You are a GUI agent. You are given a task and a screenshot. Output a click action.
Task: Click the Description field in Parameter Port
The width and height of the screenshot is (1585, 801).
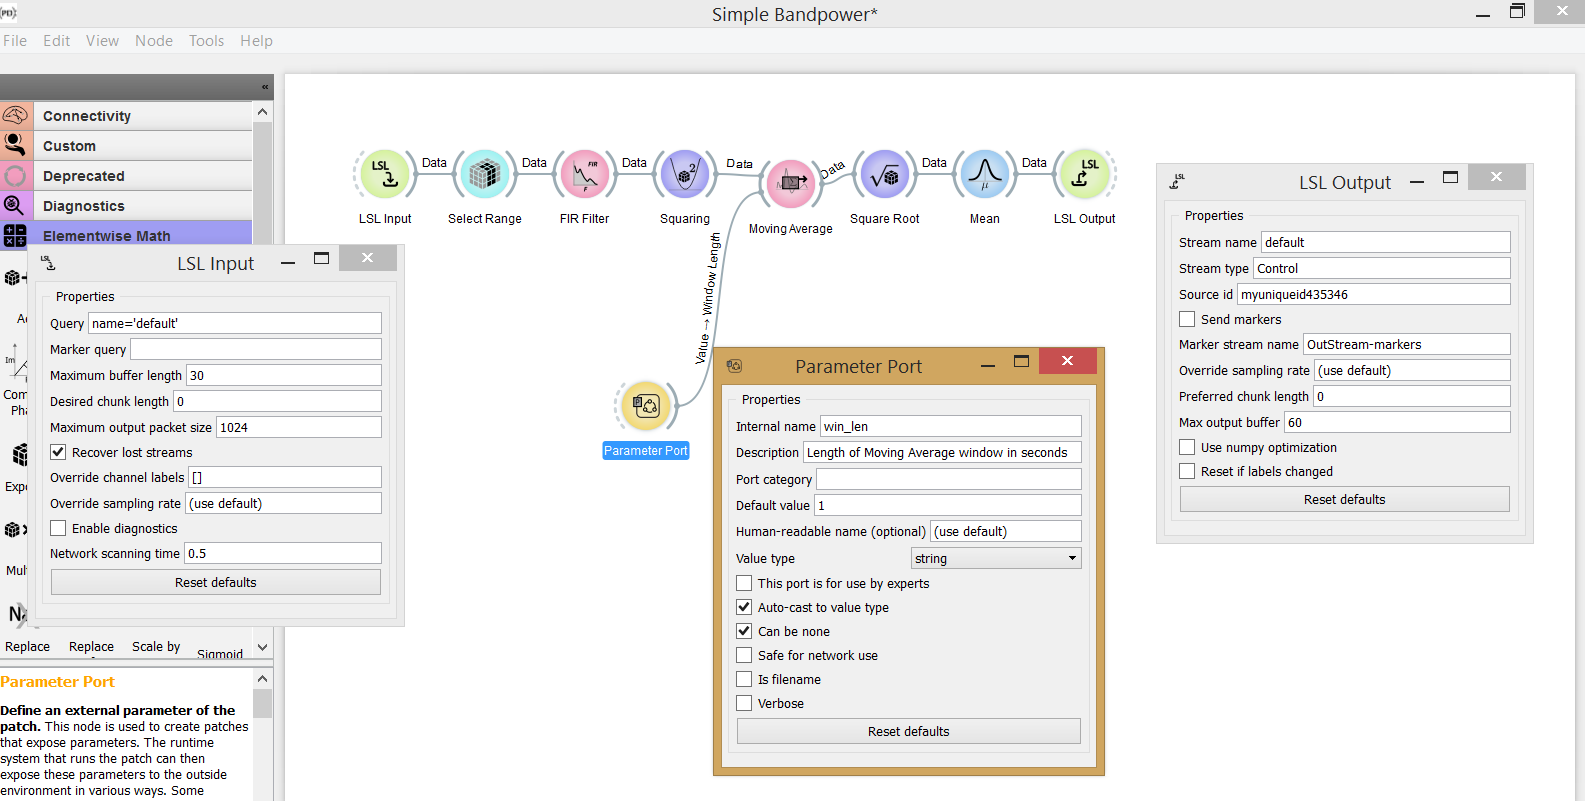[943, 452]
